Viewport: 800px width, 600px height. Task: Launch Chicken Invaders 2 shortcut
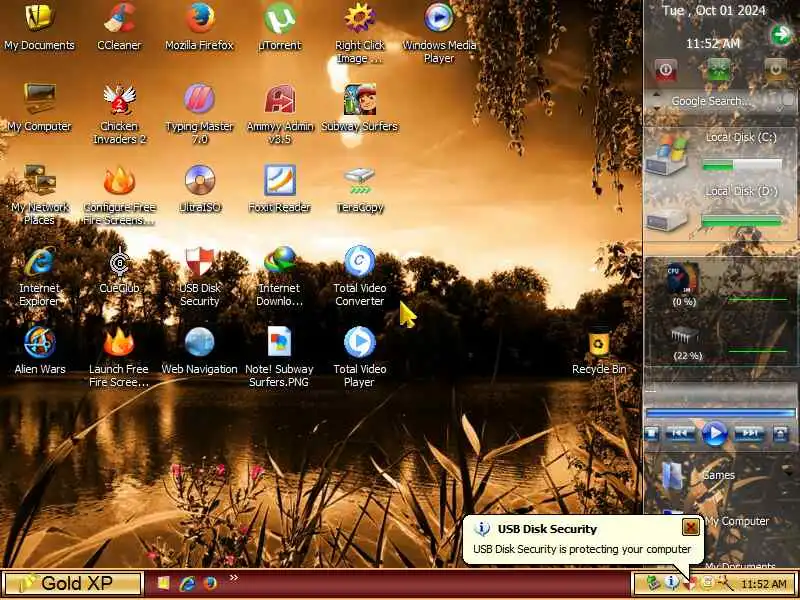coord(119,114)
